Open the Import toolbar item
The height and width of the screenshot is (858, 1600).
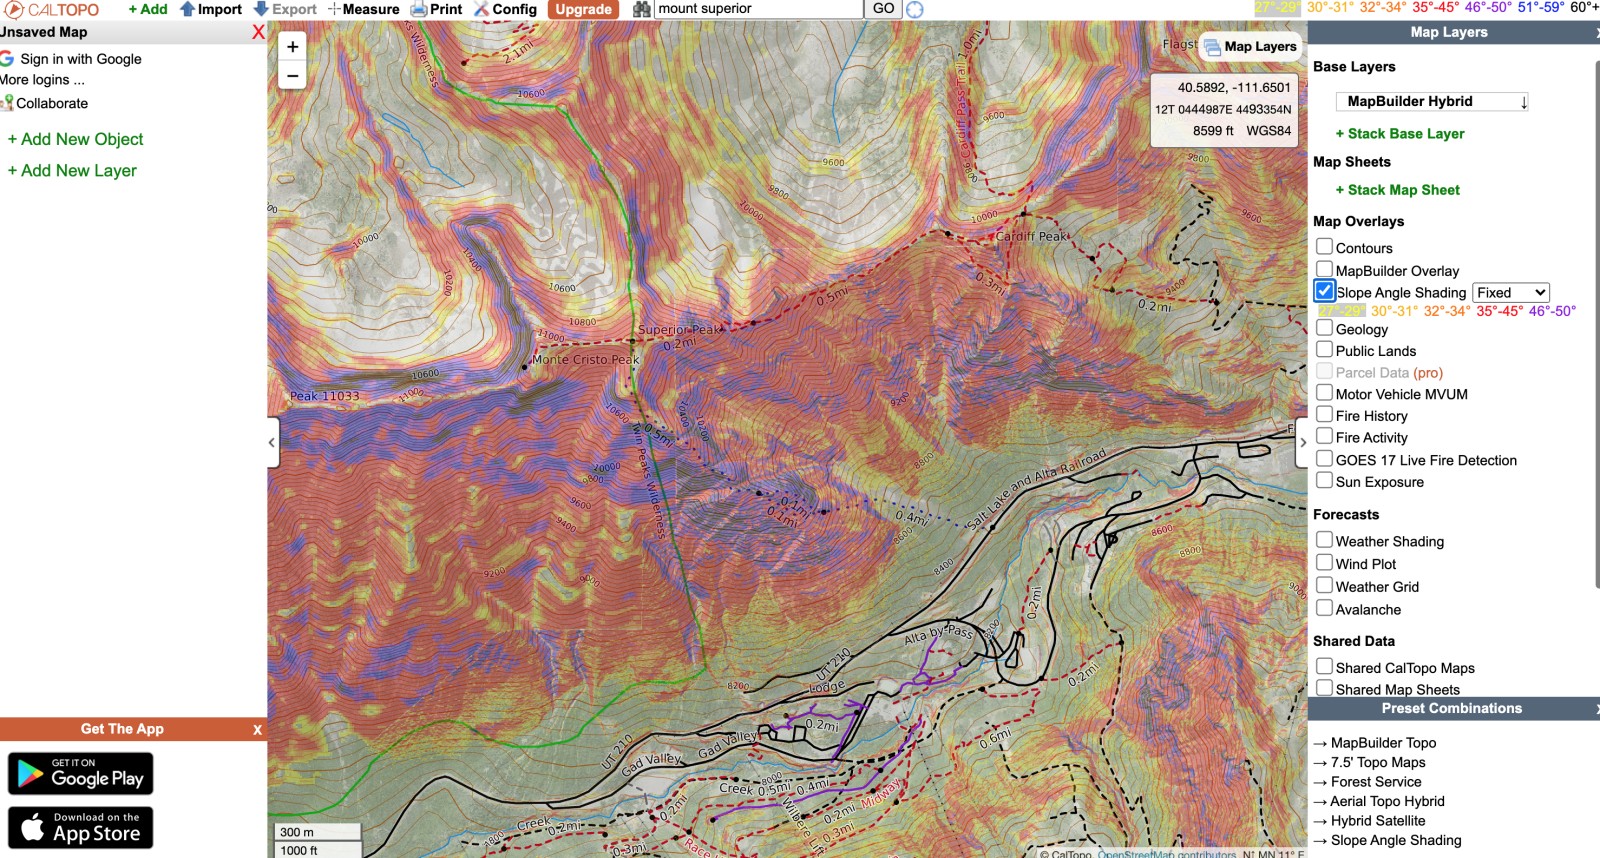211,9
